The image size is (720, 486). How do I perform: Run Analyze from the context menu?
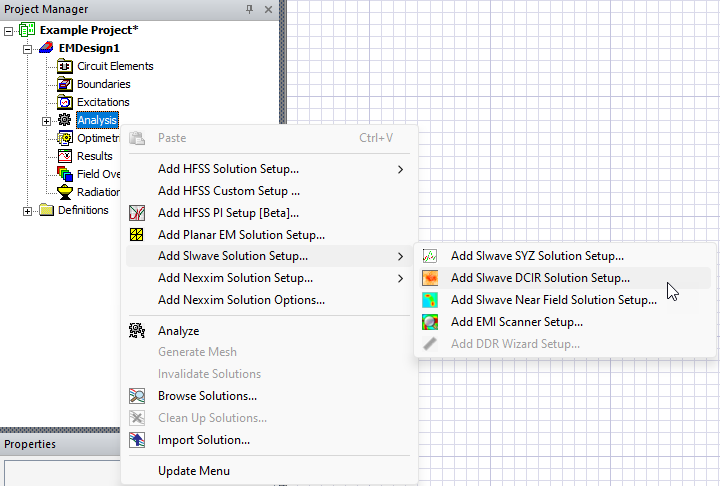[269, 331]
